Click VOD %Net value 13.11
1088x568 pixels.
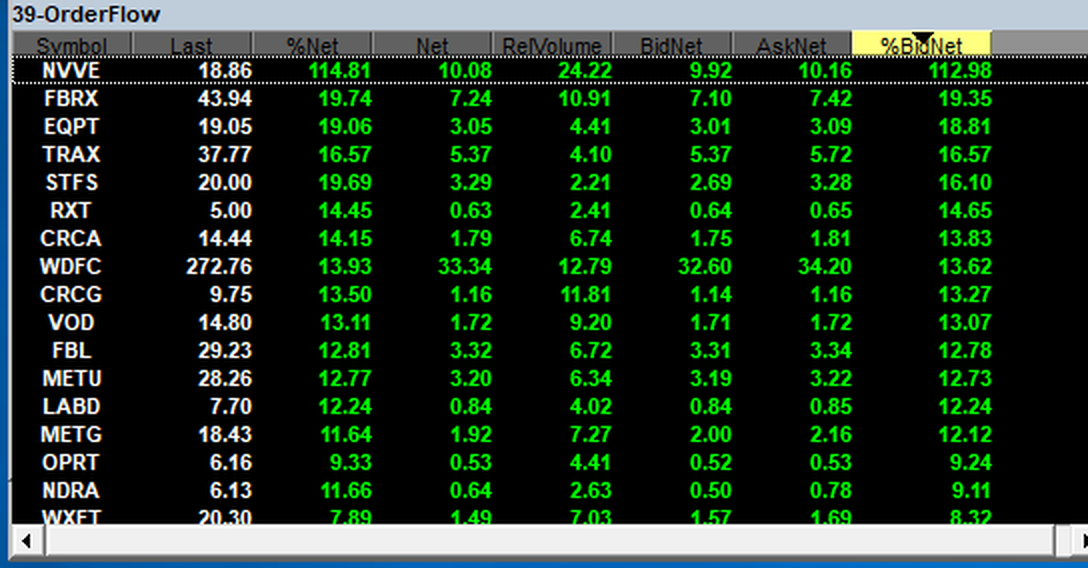346,322
